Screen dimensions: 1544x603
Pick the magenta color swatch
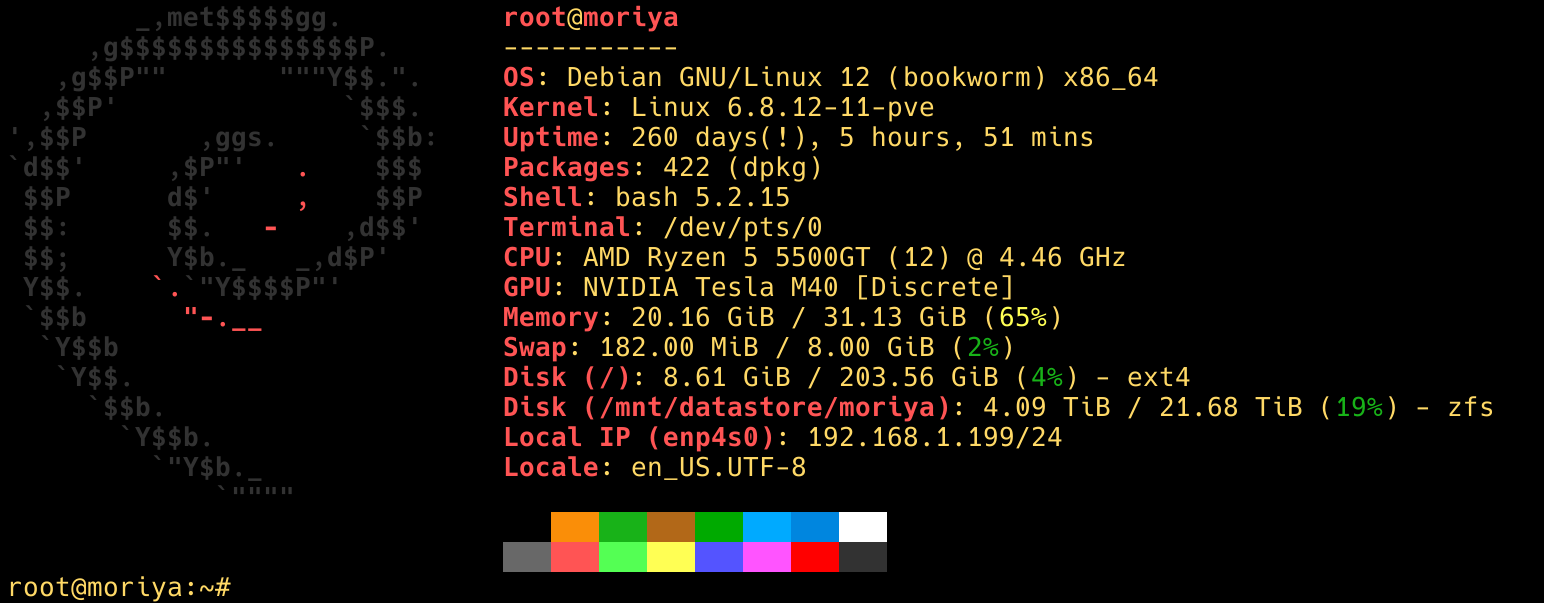(x=767, y=557)
